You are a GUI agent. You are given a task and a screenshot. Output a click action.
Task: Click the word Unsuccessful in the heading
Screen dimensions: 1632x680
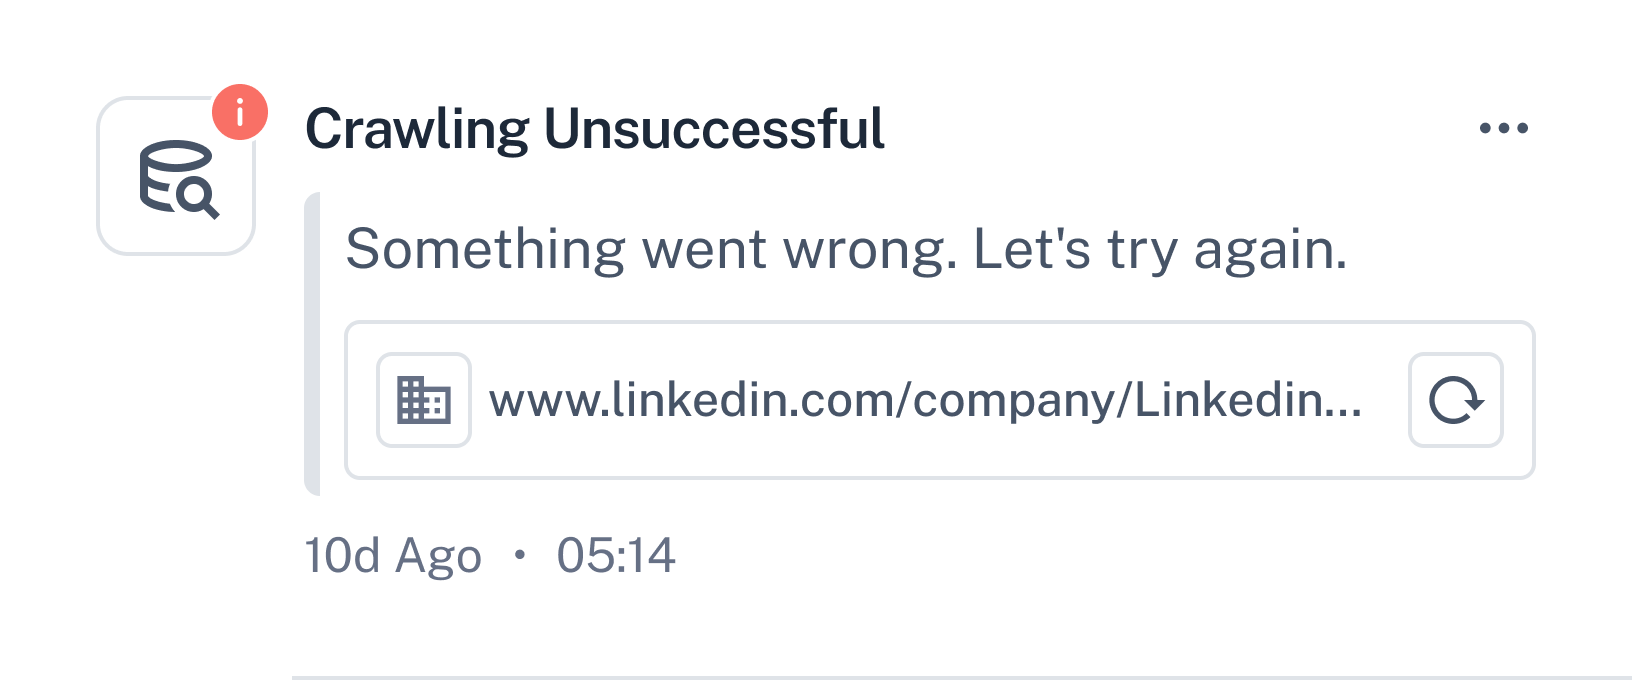[x=715, y=129]
